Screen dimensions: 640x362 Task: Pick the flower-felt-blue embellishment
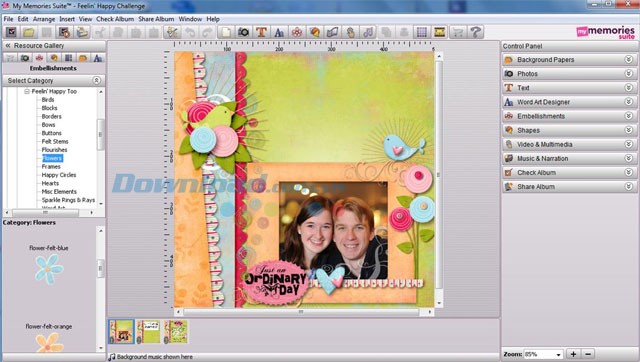[49, 269]
